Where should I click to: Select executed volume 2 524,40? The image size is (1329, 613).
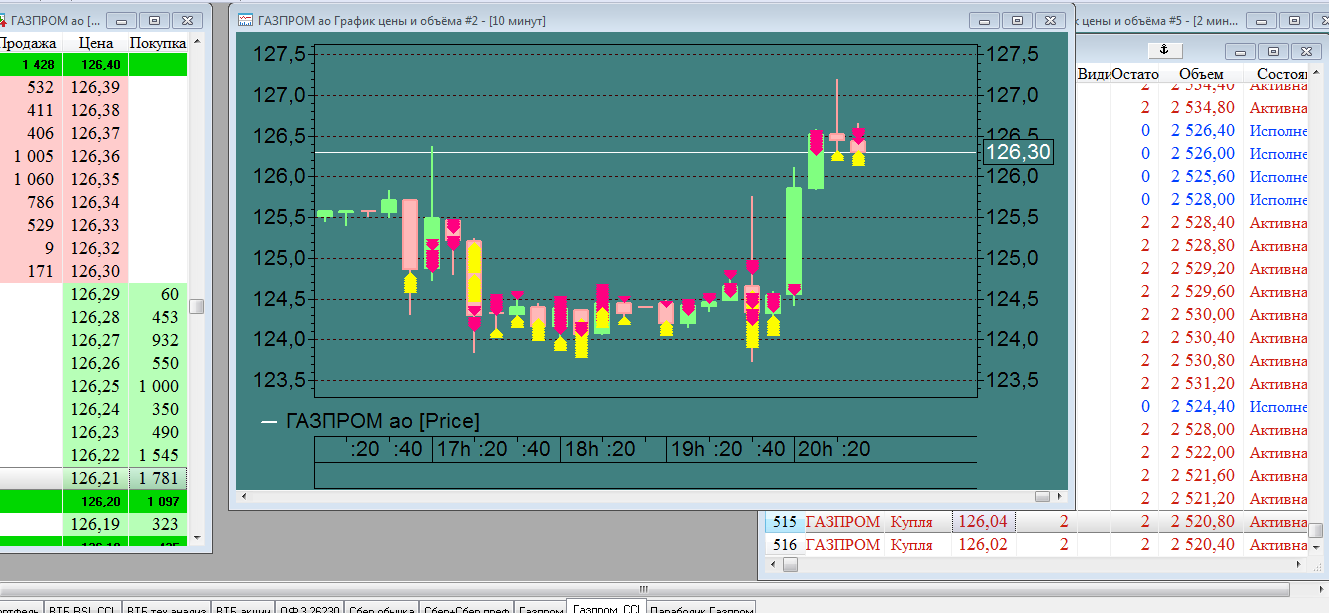click(x=1201, y=407)
